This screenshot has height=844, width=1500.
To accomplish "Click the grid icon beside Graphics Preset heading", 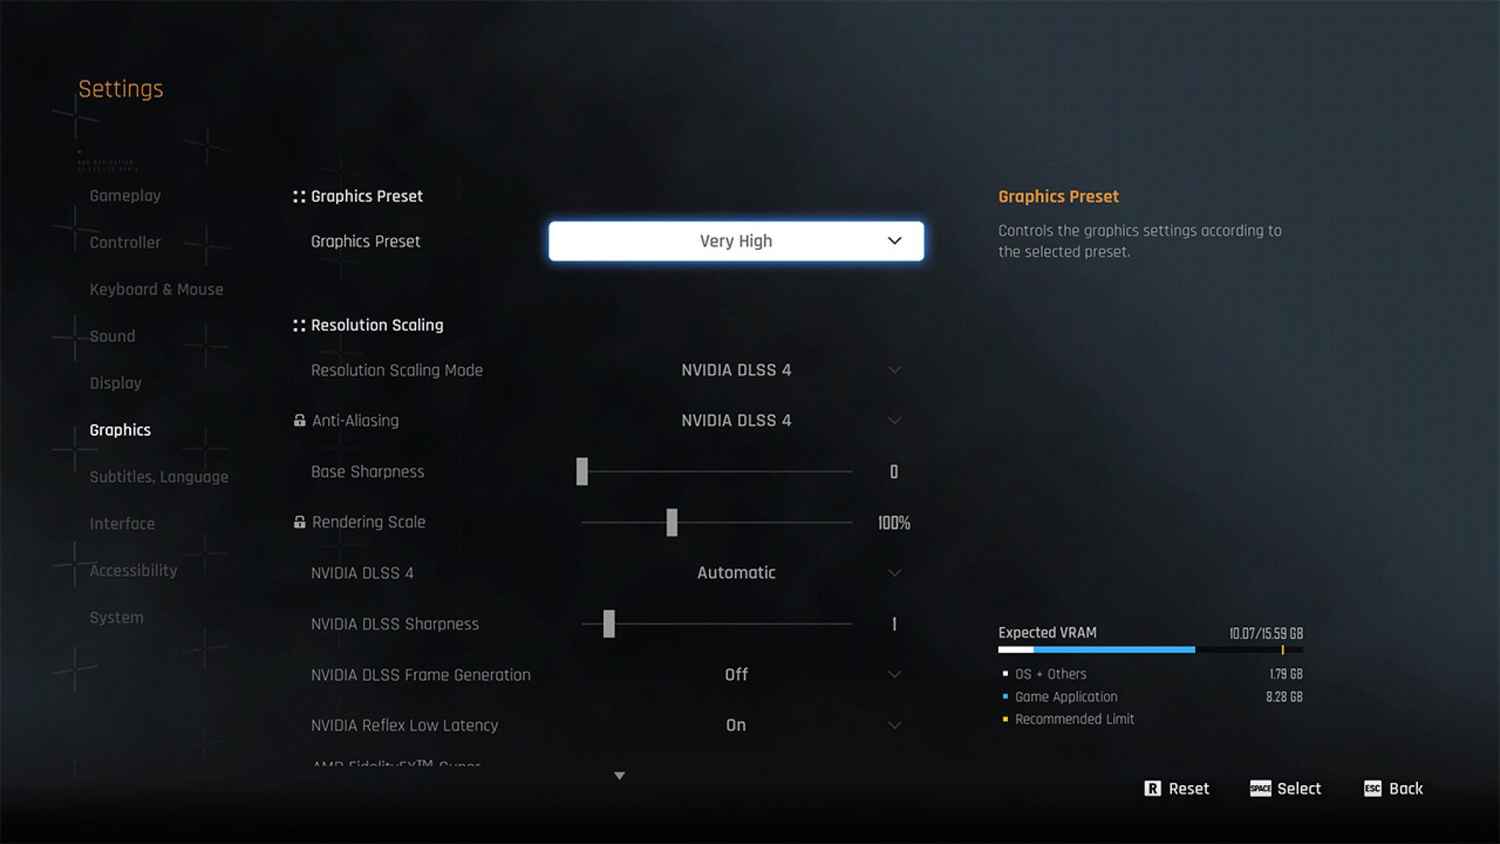I will point(299,196).
